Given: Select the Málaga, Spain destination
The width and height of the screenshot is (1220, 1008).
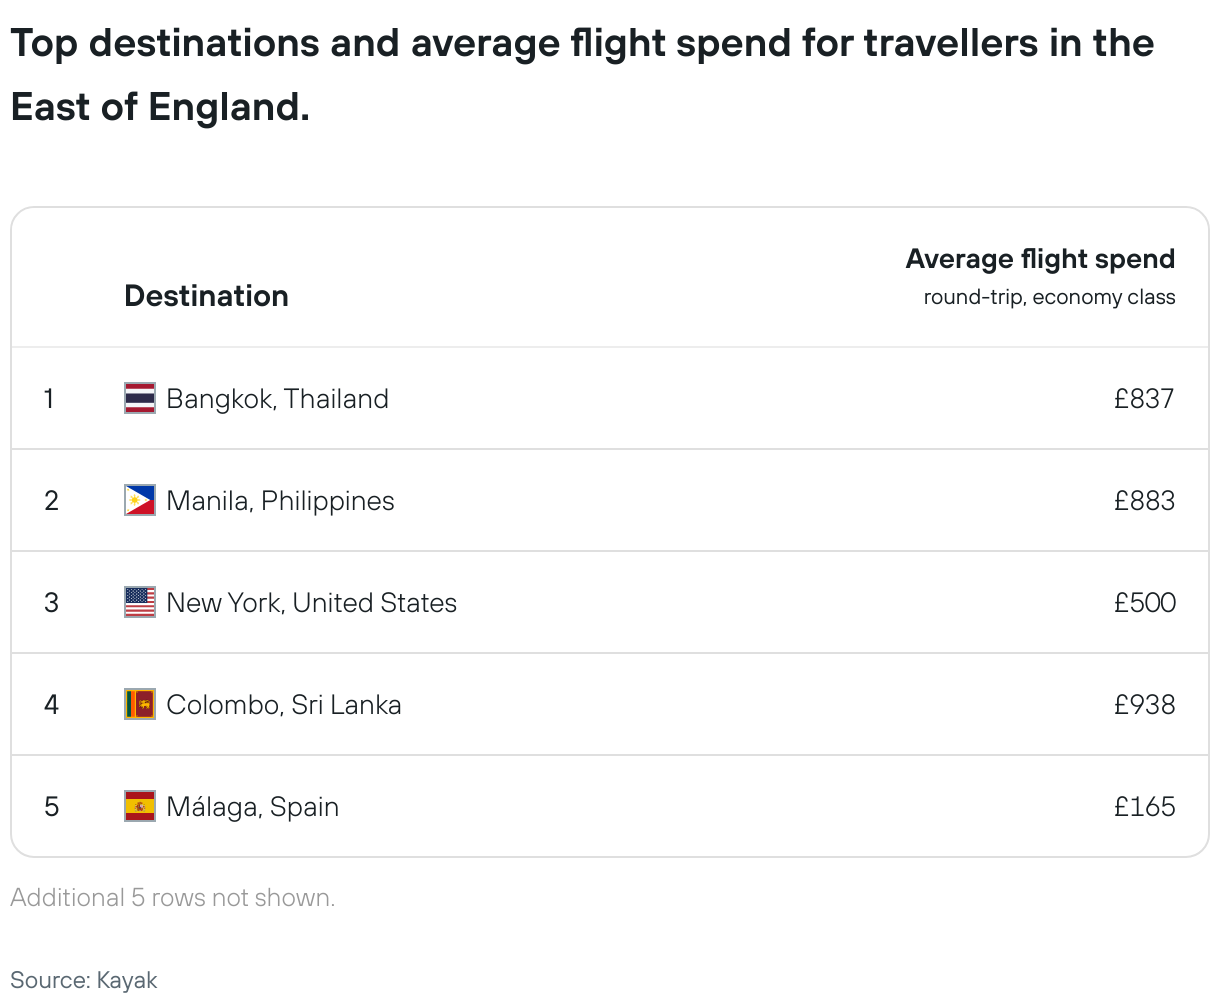Looking at the screenshot, I should pos(252,806).
